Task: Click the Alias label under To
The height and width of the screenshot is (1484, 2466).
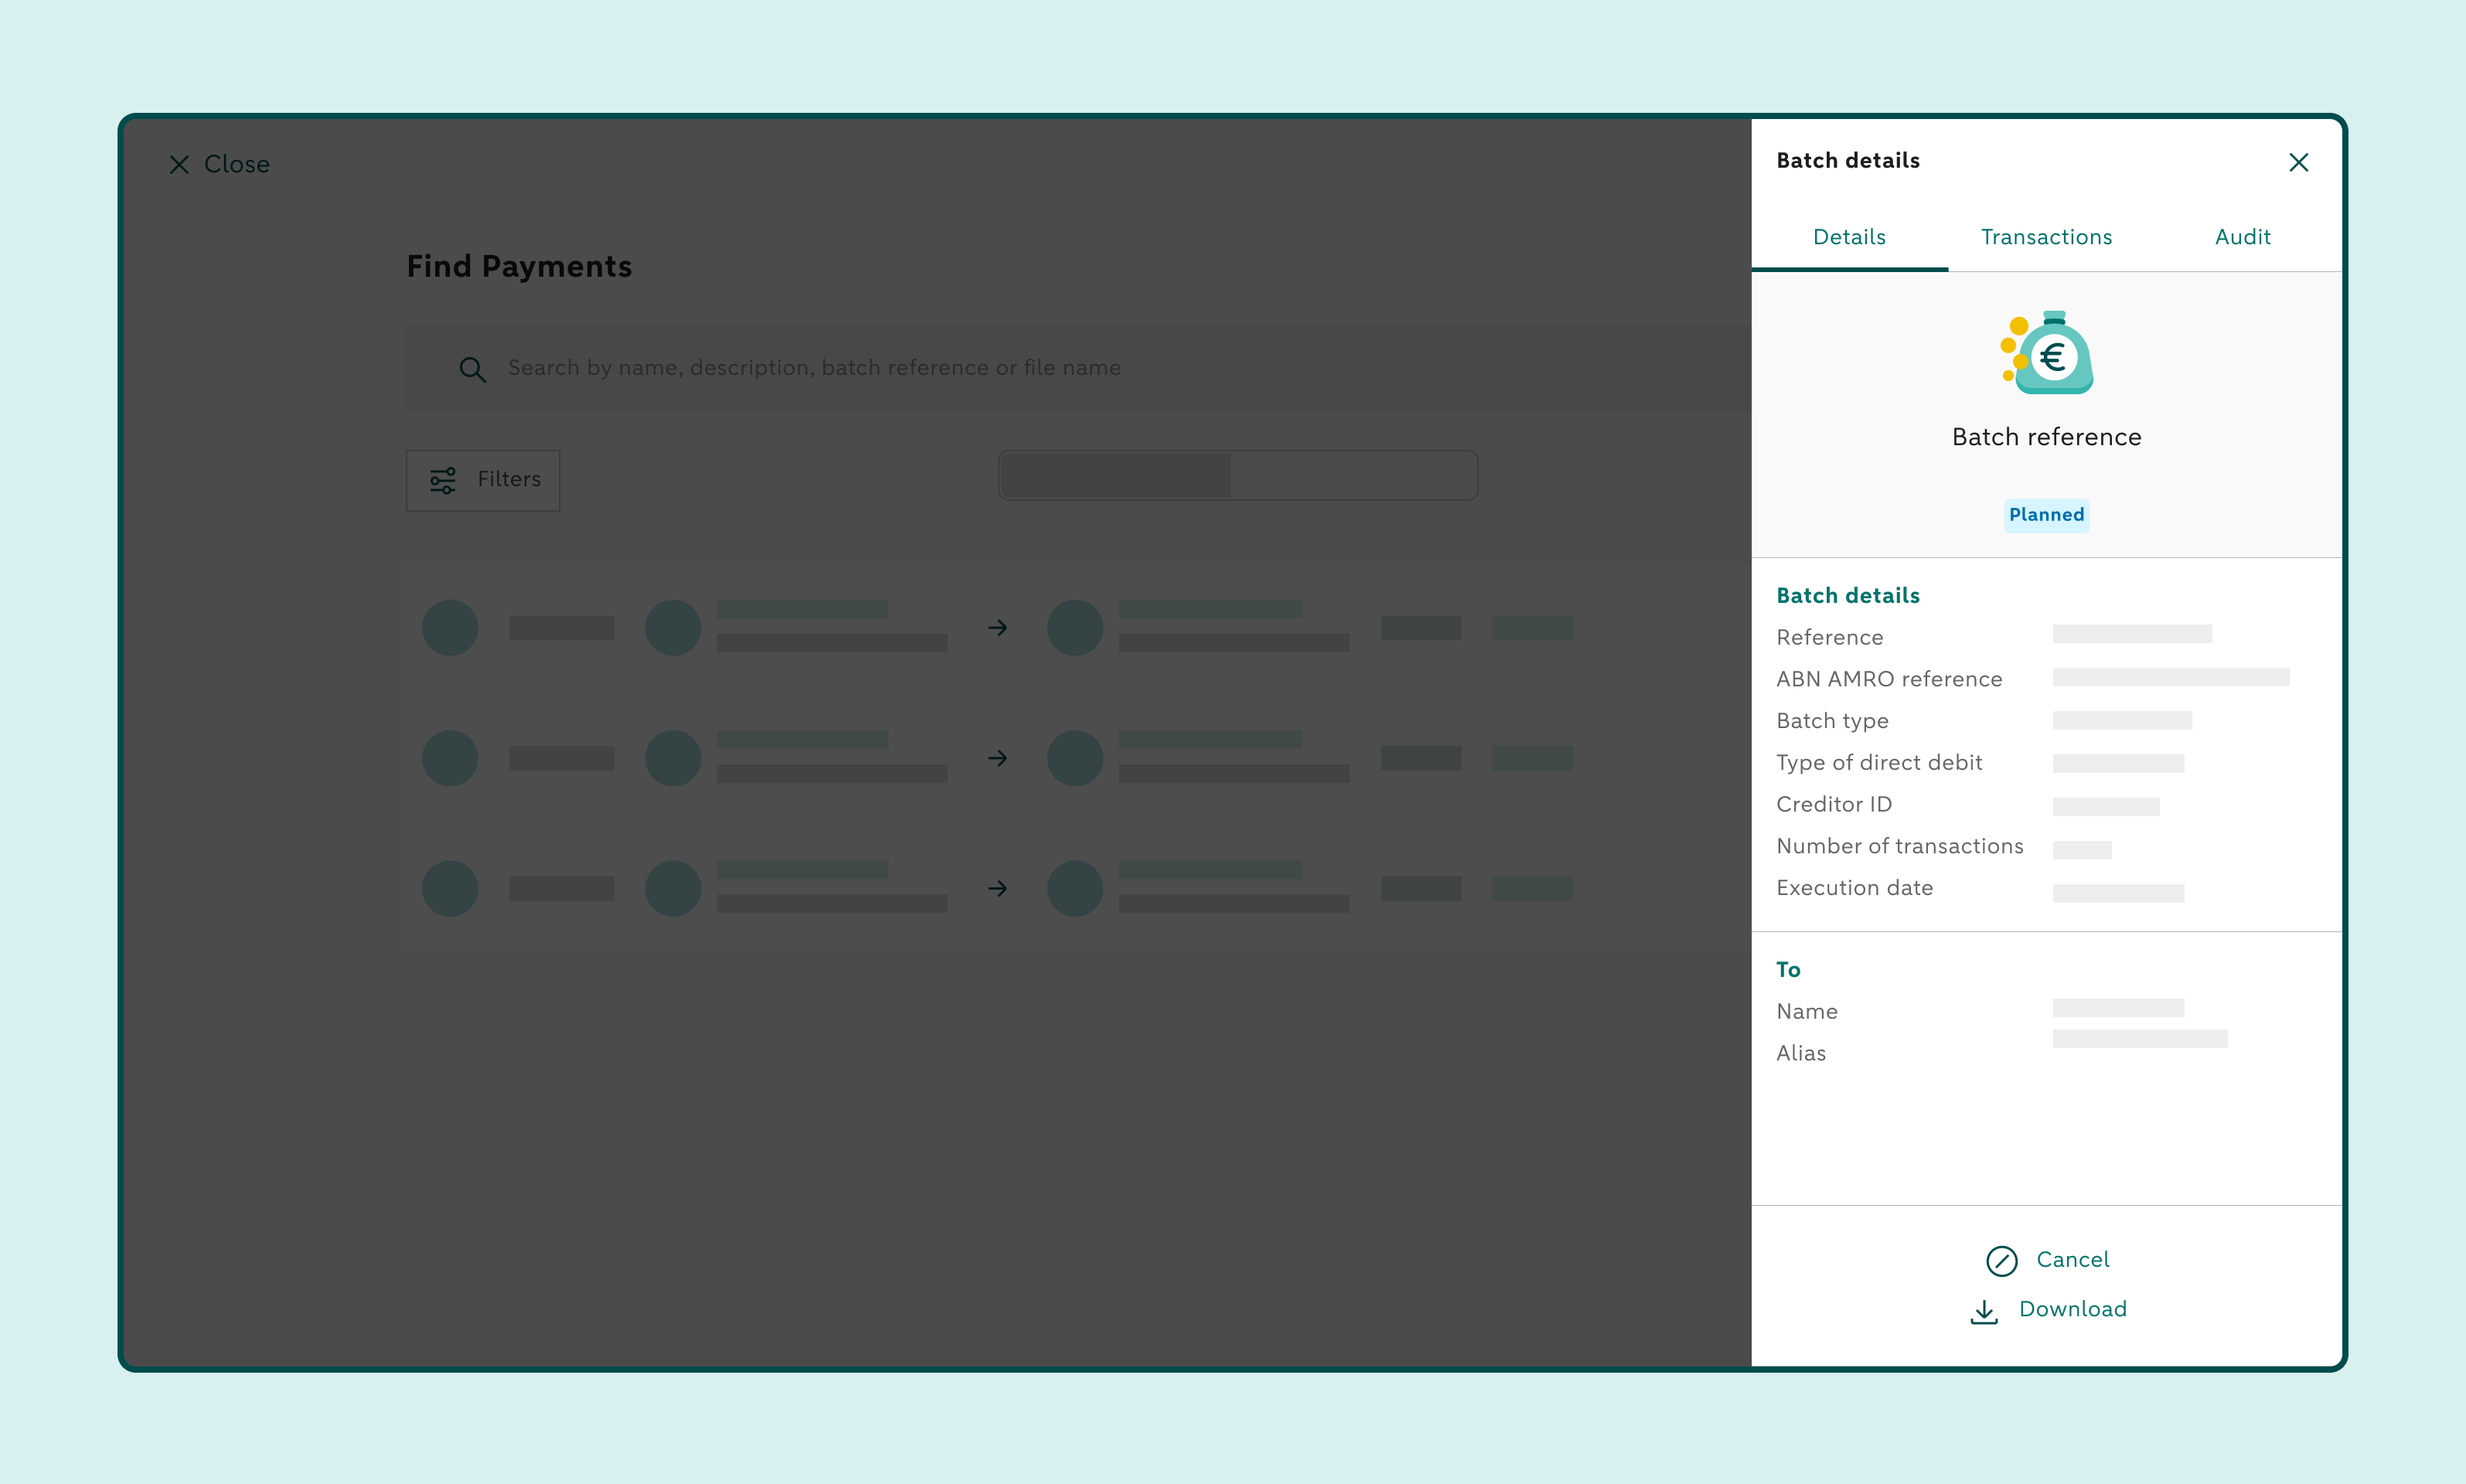Action: tap(1801, 1053)
